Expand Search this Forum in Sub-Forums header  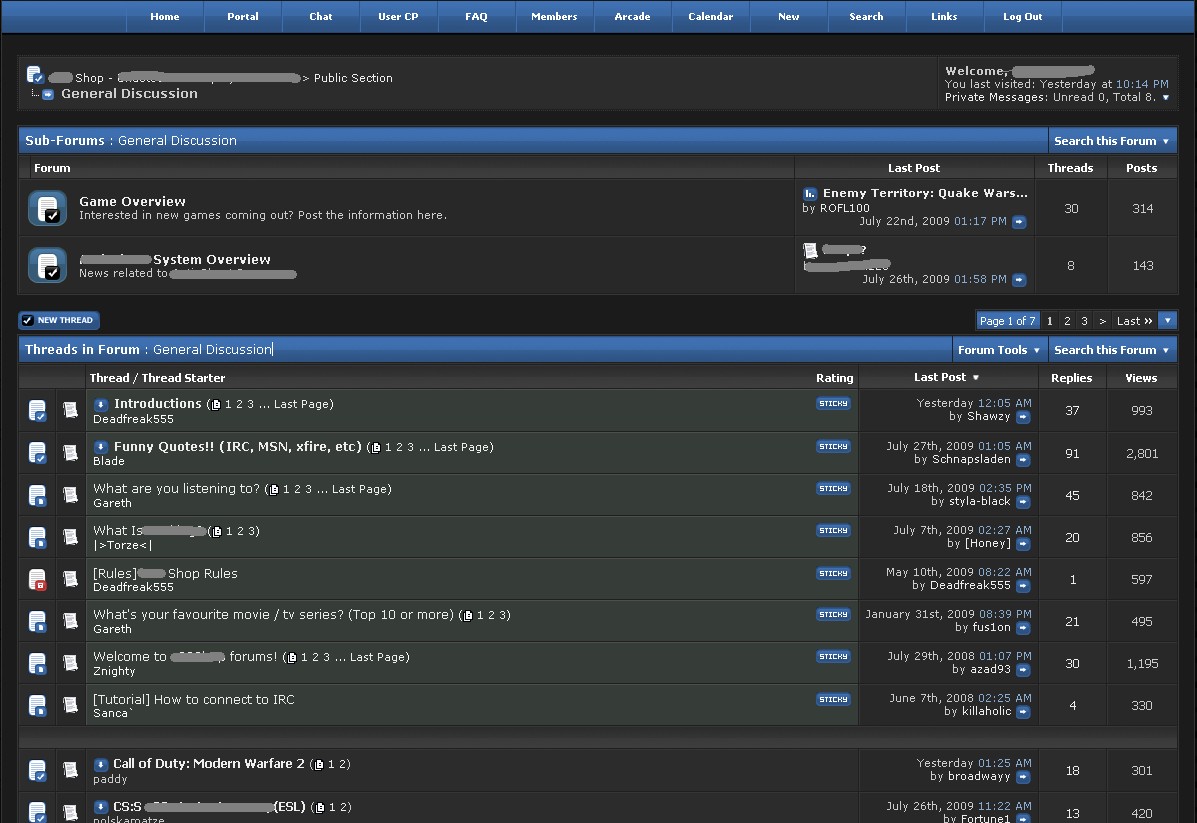tap(1111, 141)
